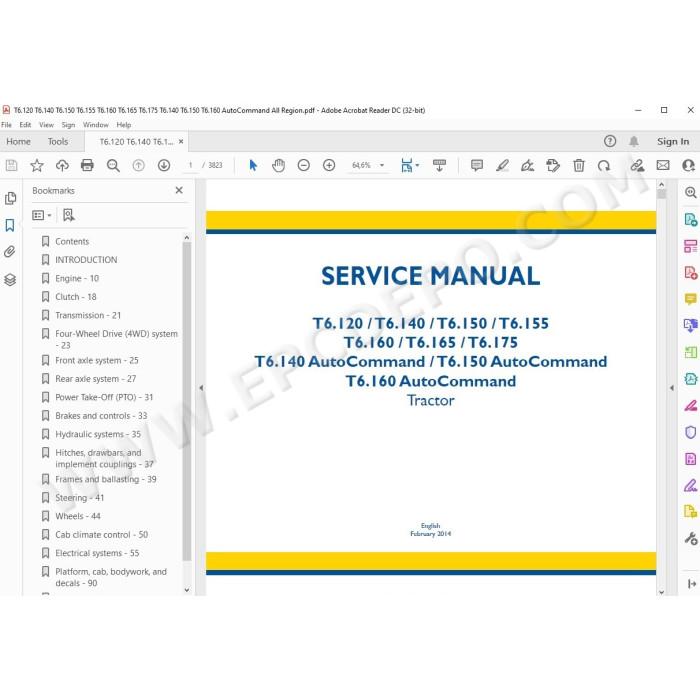Zoom in with plus icon

tap(329, 165)
